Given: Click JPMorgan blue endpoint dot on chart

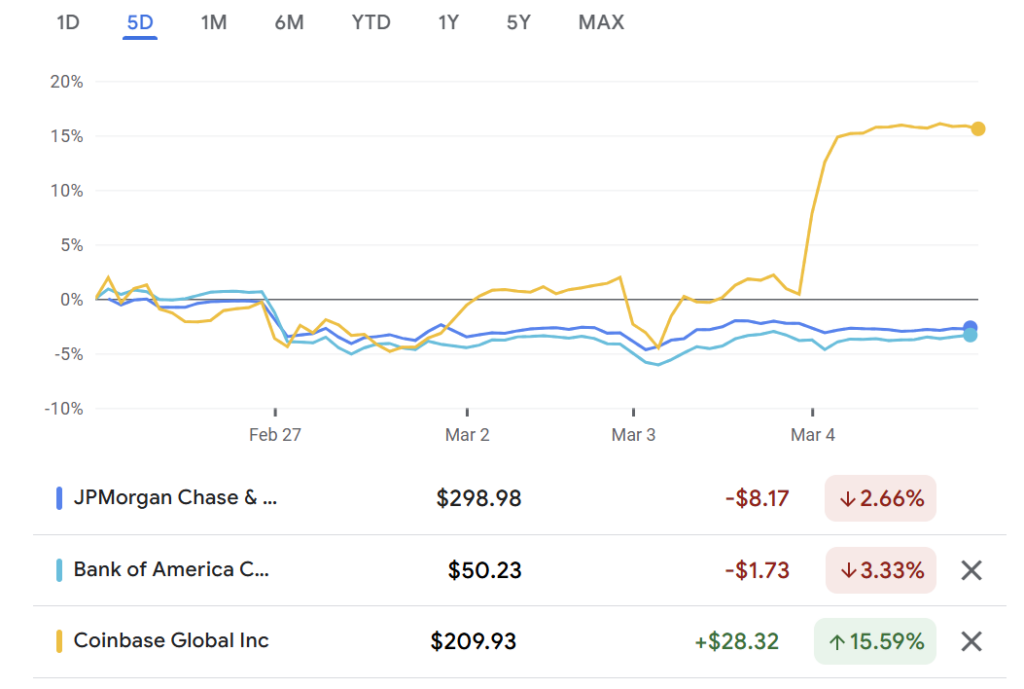Looking at the screenshot, I should (x=970, y=327).
